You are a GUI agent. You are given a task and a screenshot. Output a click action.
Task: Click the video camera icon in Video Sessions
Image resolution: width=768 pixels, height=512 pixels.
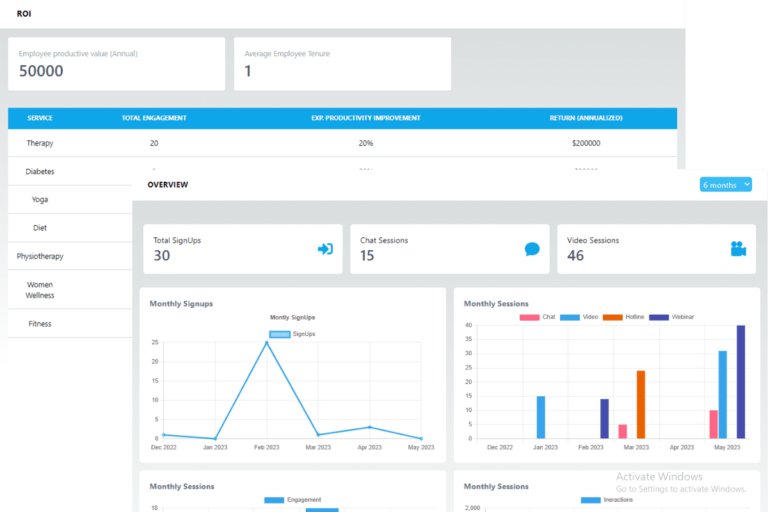(x=738, y=249)
